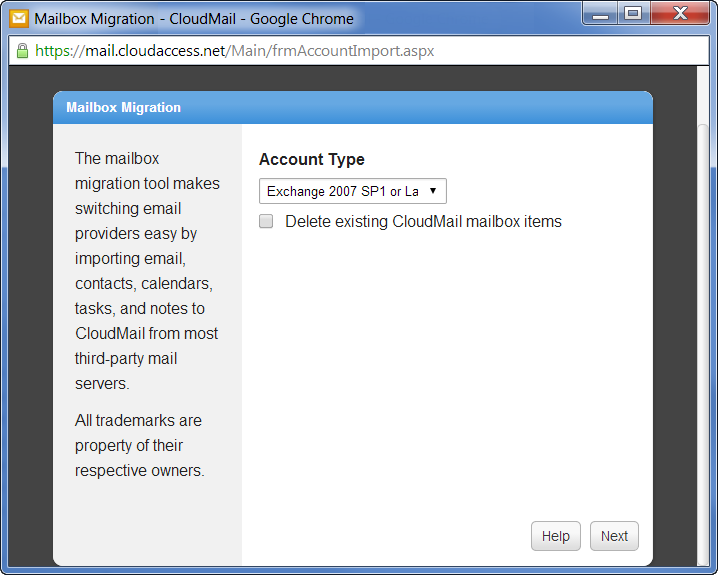718x575 pixels.
Task: Select the URL in the address bar
Action: point(234,50)
